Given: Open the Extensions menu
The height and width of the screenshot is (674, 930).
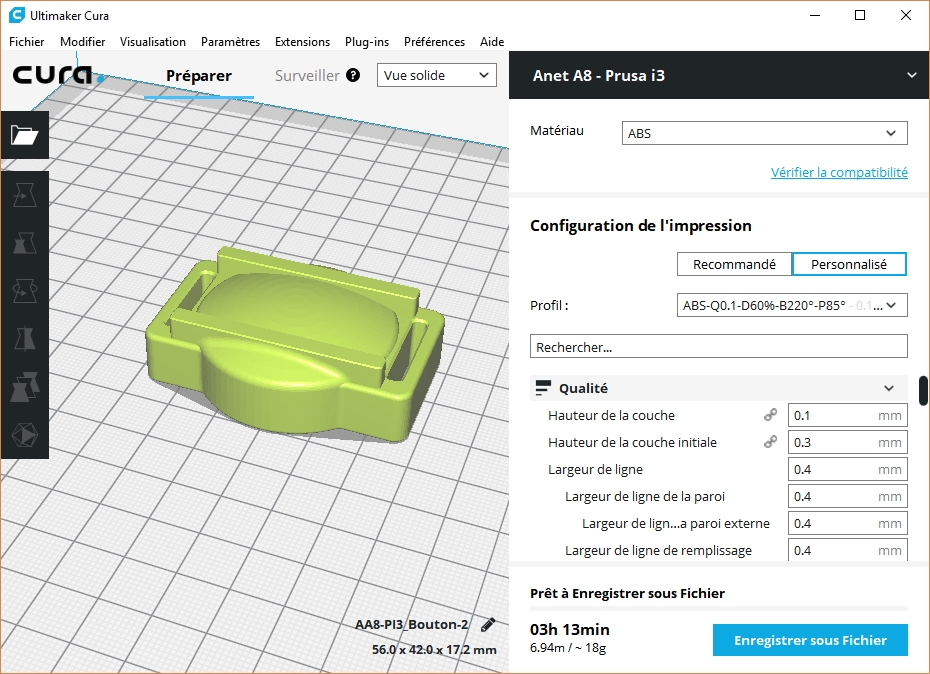Looking at the screenshot, I should click(302, 42).
